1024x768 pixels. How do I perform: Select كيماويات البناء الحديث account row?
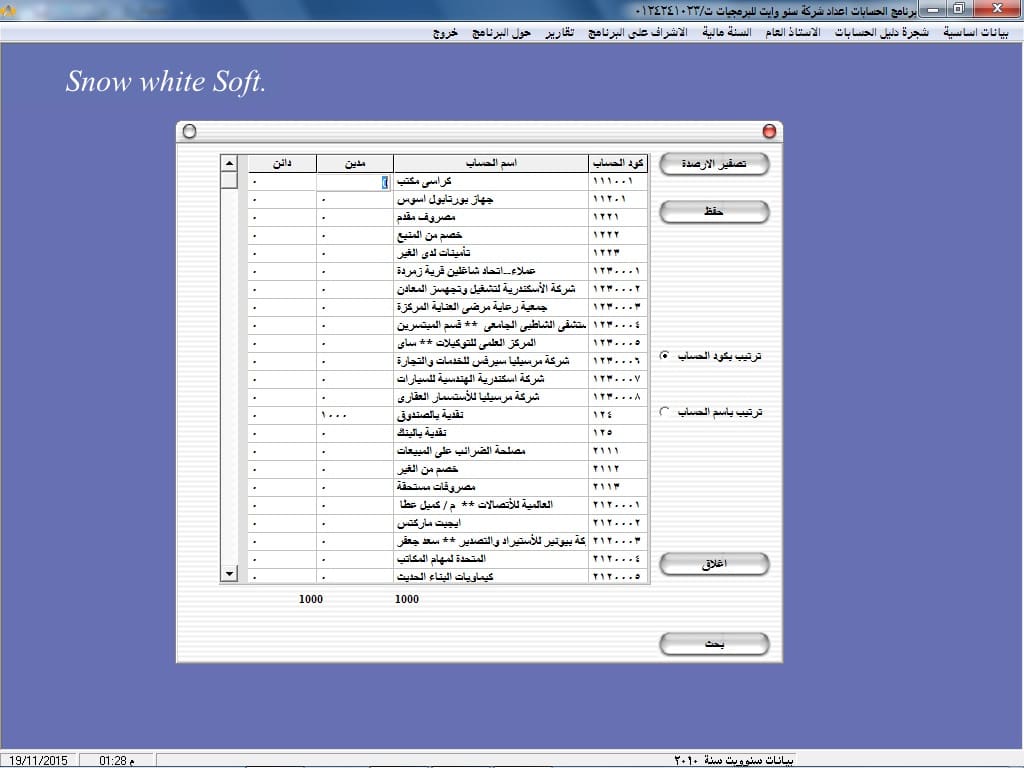(x=449, y=577)
